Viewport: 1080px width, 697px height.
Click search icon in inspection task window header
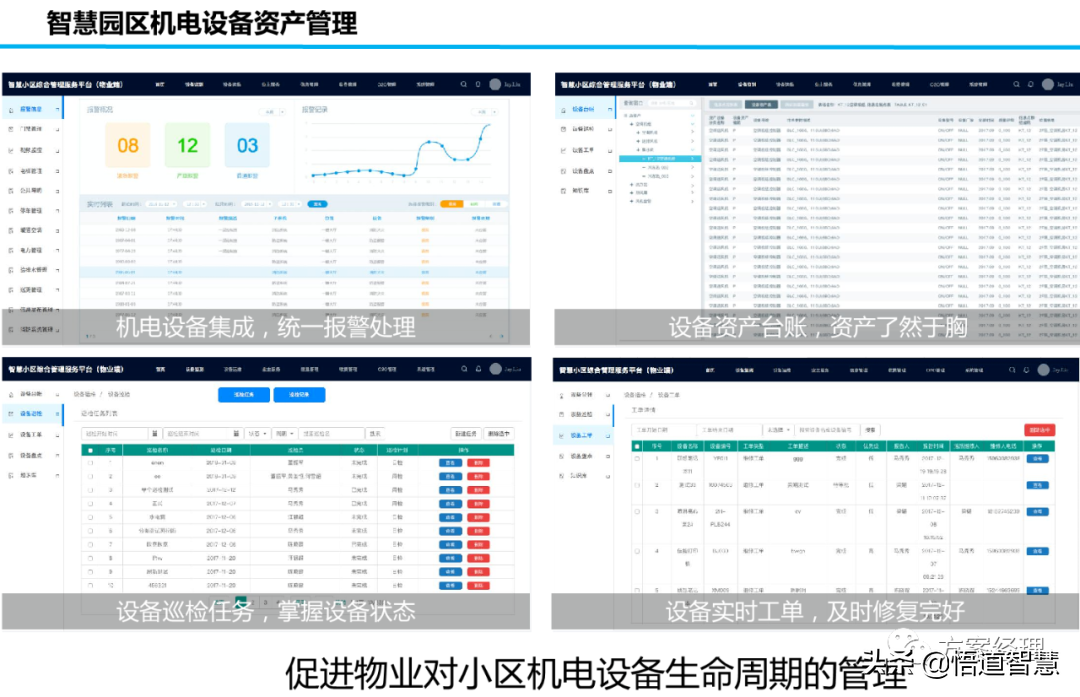[x=464, y=368]
